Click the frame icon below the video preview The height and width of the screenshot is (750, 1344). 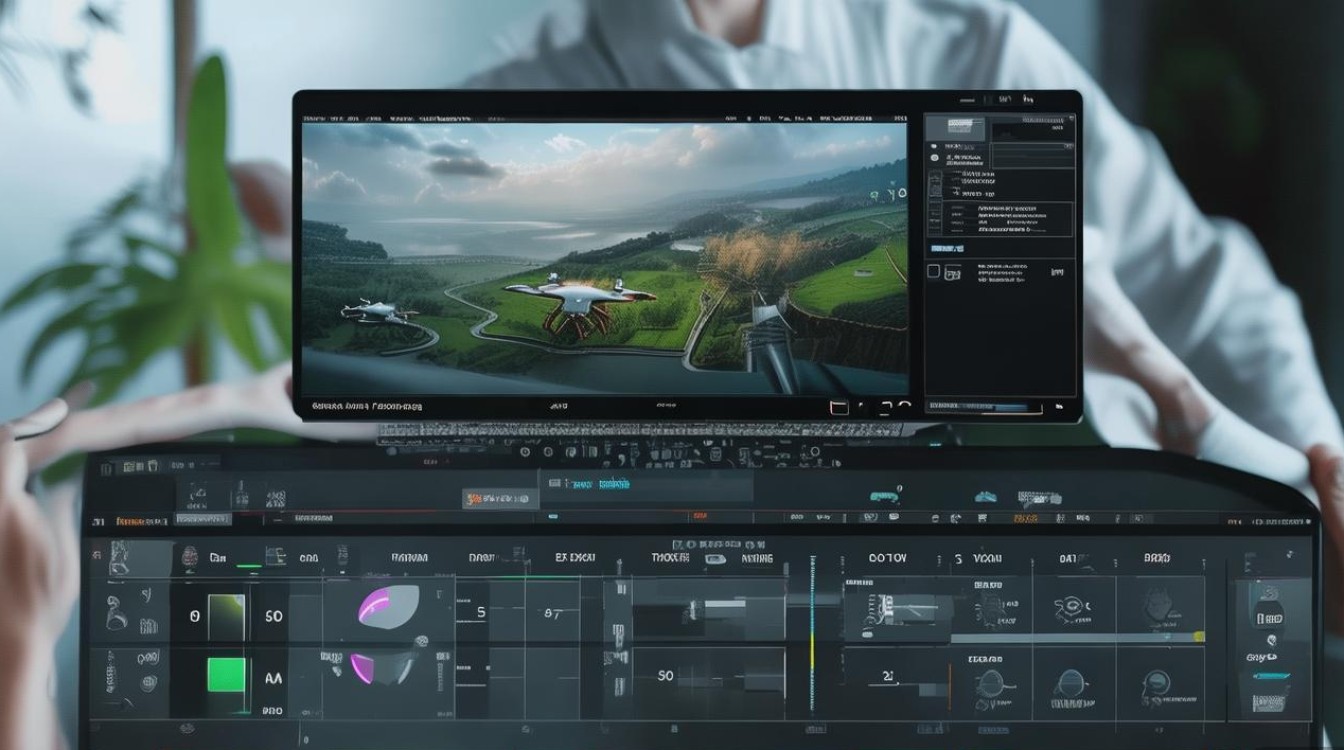click(839, 406)
